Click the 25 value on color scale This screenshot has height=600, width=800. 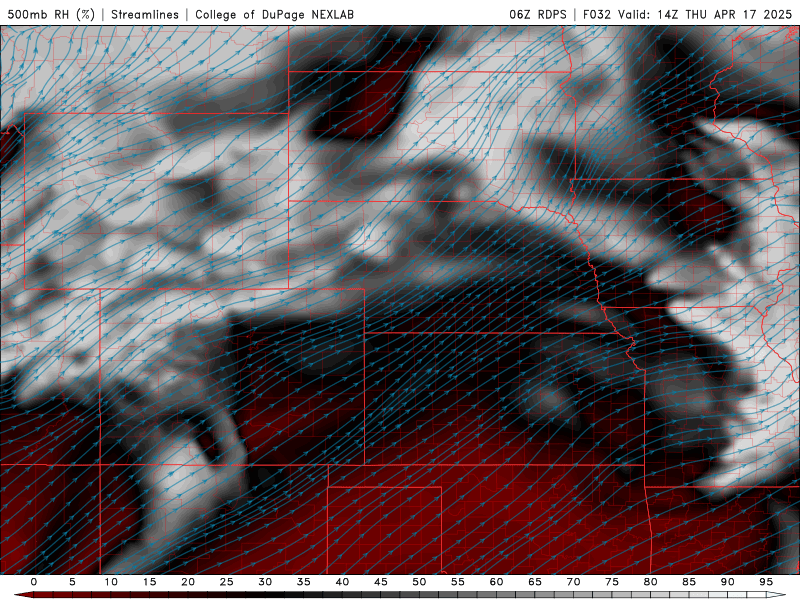227,582
